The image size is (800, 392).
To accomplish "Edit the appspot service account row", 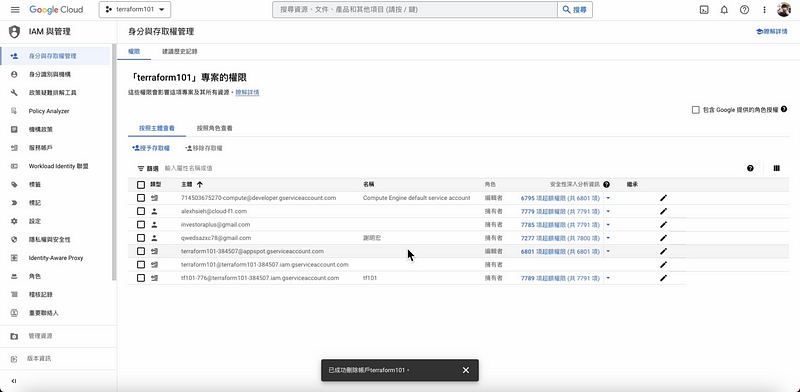I will [x=663, y=251].
